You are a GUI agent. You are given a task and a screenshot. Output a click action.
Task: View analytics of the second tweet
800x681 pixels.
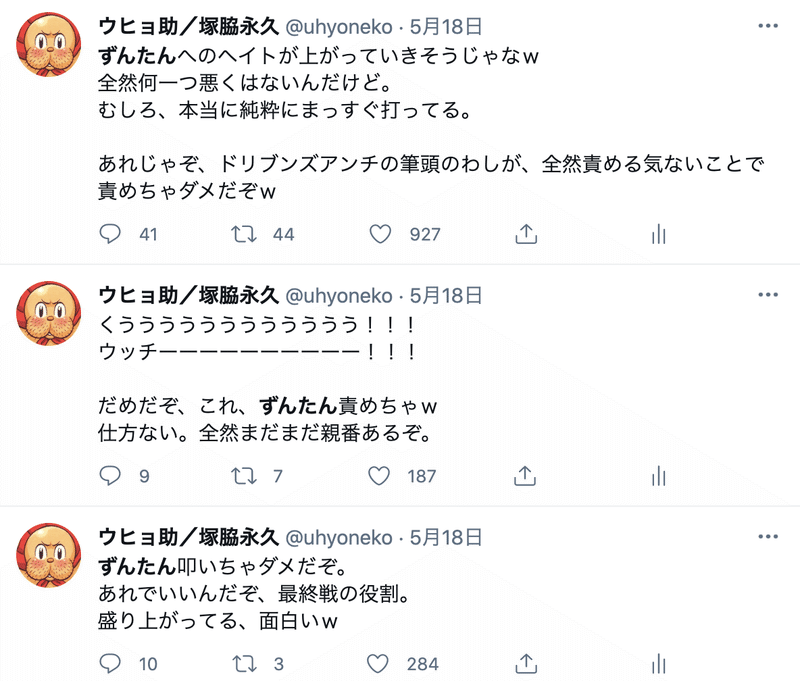click(659, 476)
